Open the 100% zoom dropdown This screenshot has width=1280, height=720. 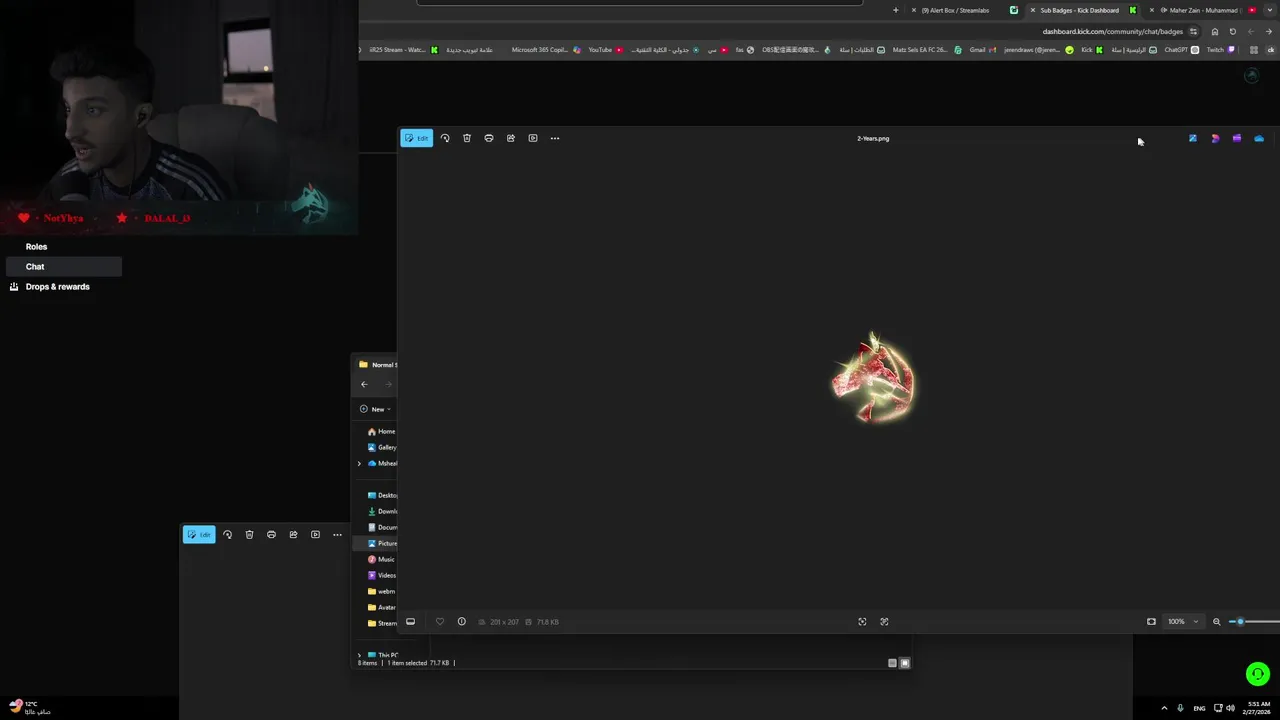point(1183,622)
